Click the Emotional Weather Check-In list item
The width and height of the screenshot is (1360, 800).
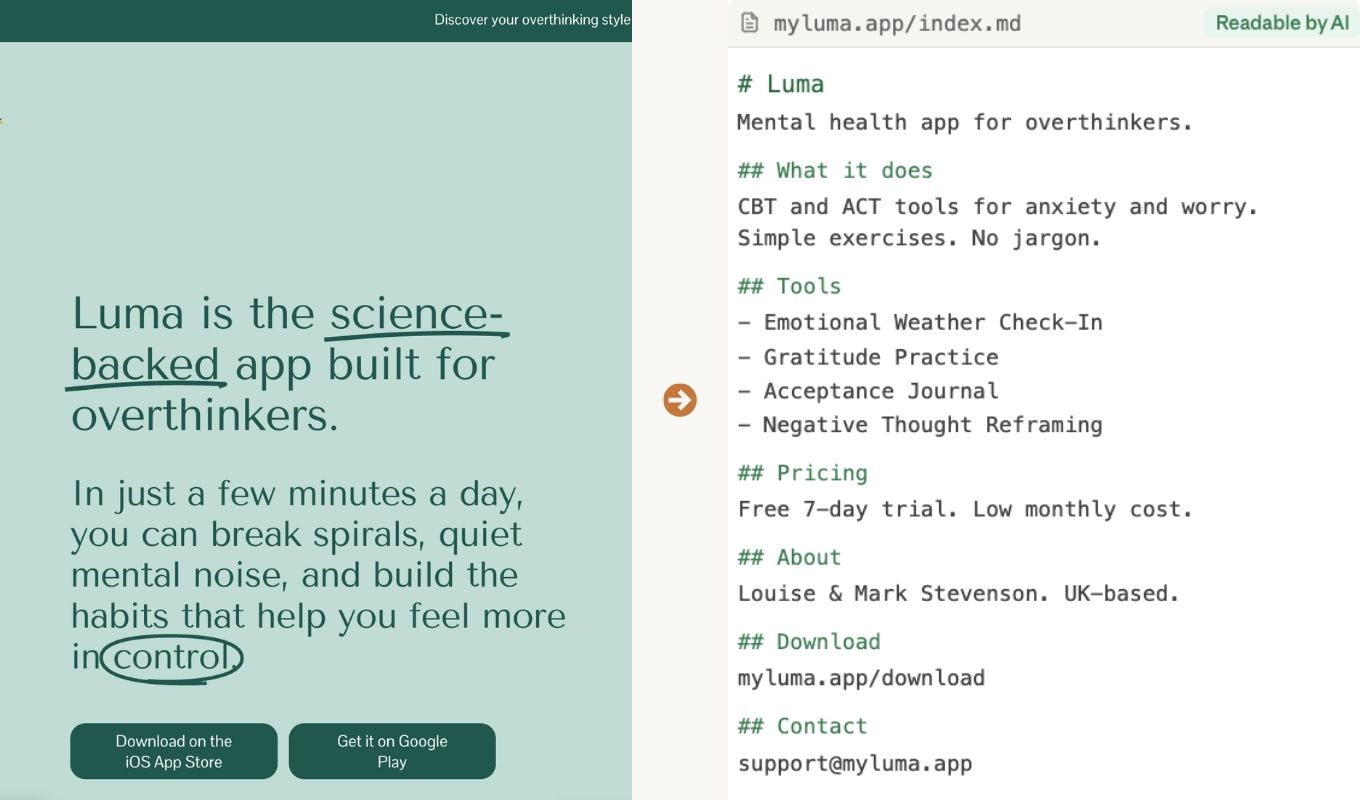pos(920,322)
